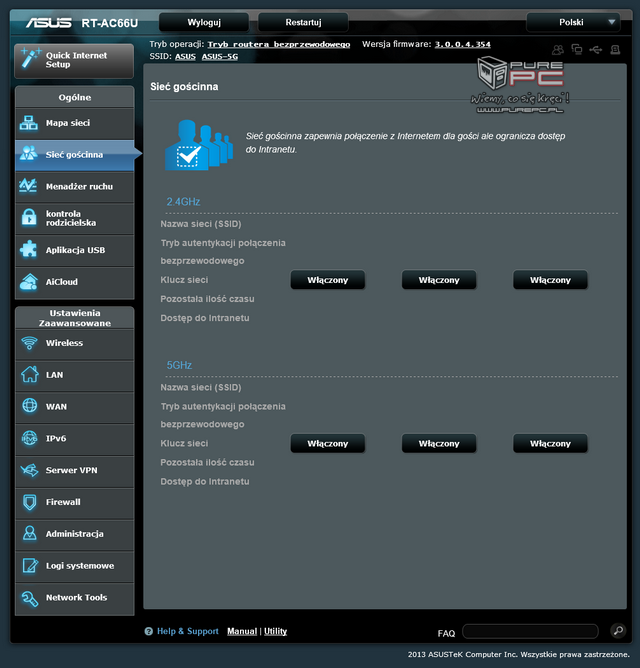Image resolution: width=640 pixels, height=668 pixels.
Task: Open Tryb routera bezprzewodowego link
Action: pos(279,44)
